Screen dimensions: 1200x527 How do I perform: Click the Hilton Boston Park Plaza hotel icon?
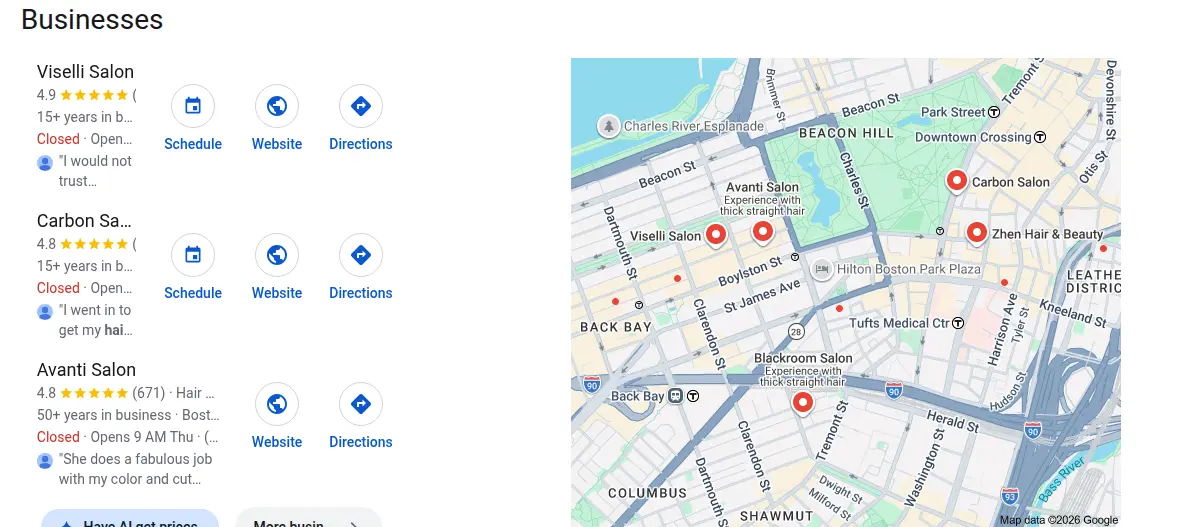[822, 269]
